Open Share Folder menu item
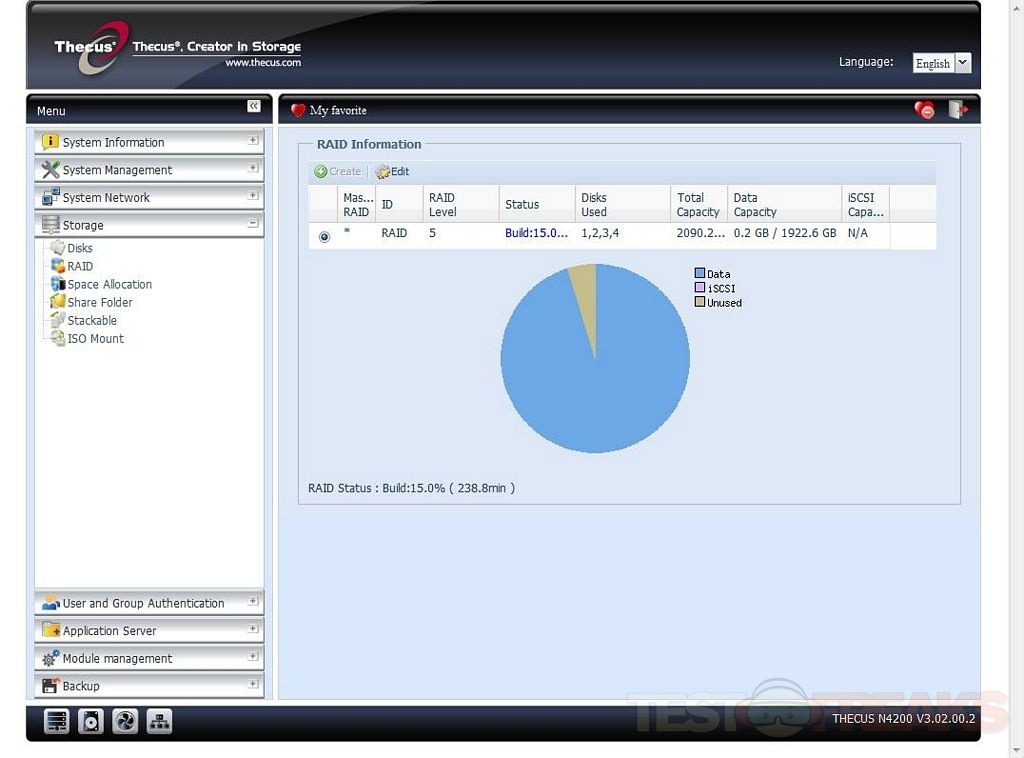 (x=100, y=302)
